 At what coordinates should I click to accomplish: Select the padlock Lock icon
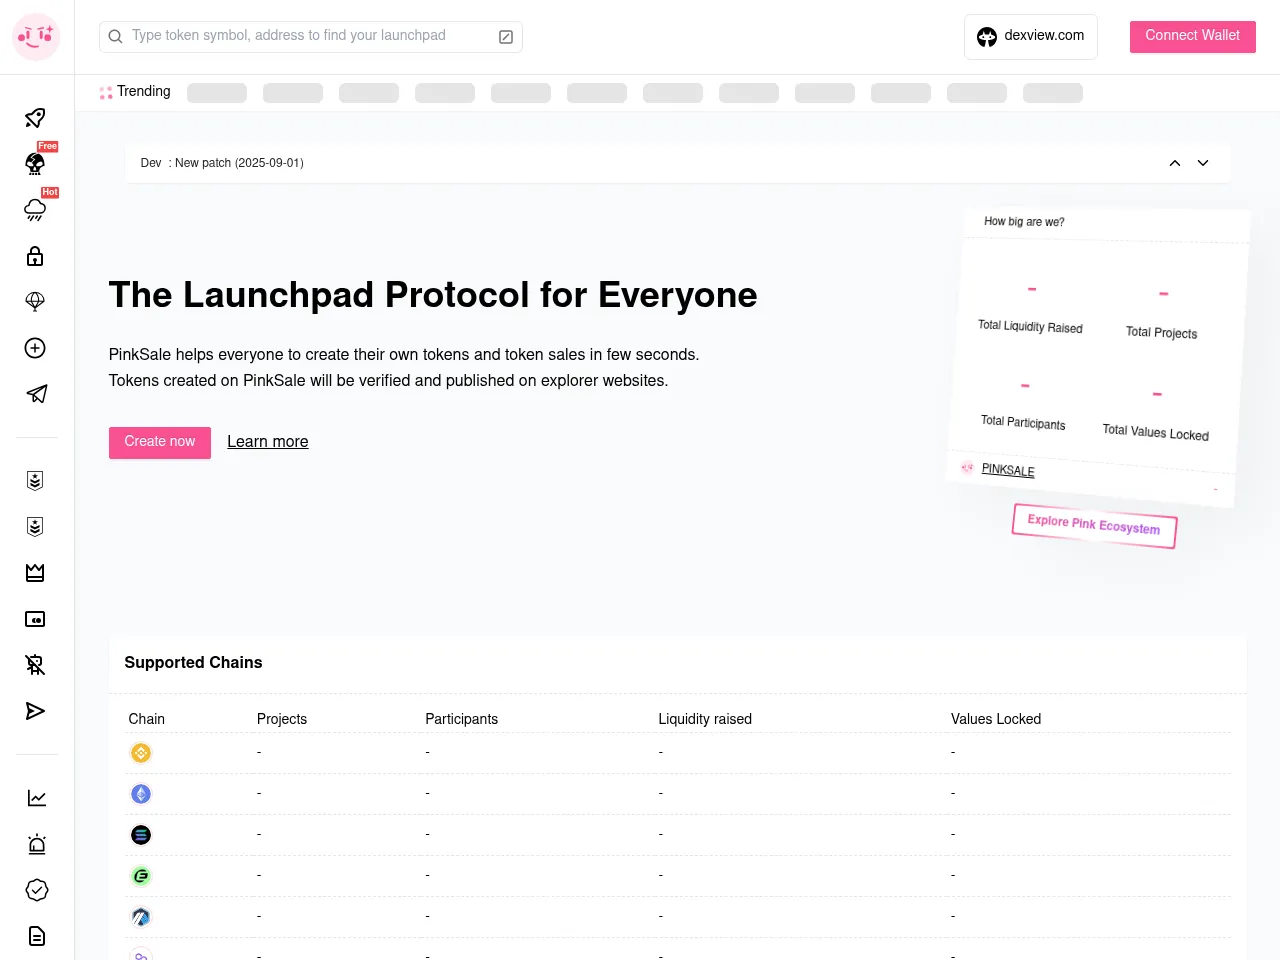tap(35, 256)
